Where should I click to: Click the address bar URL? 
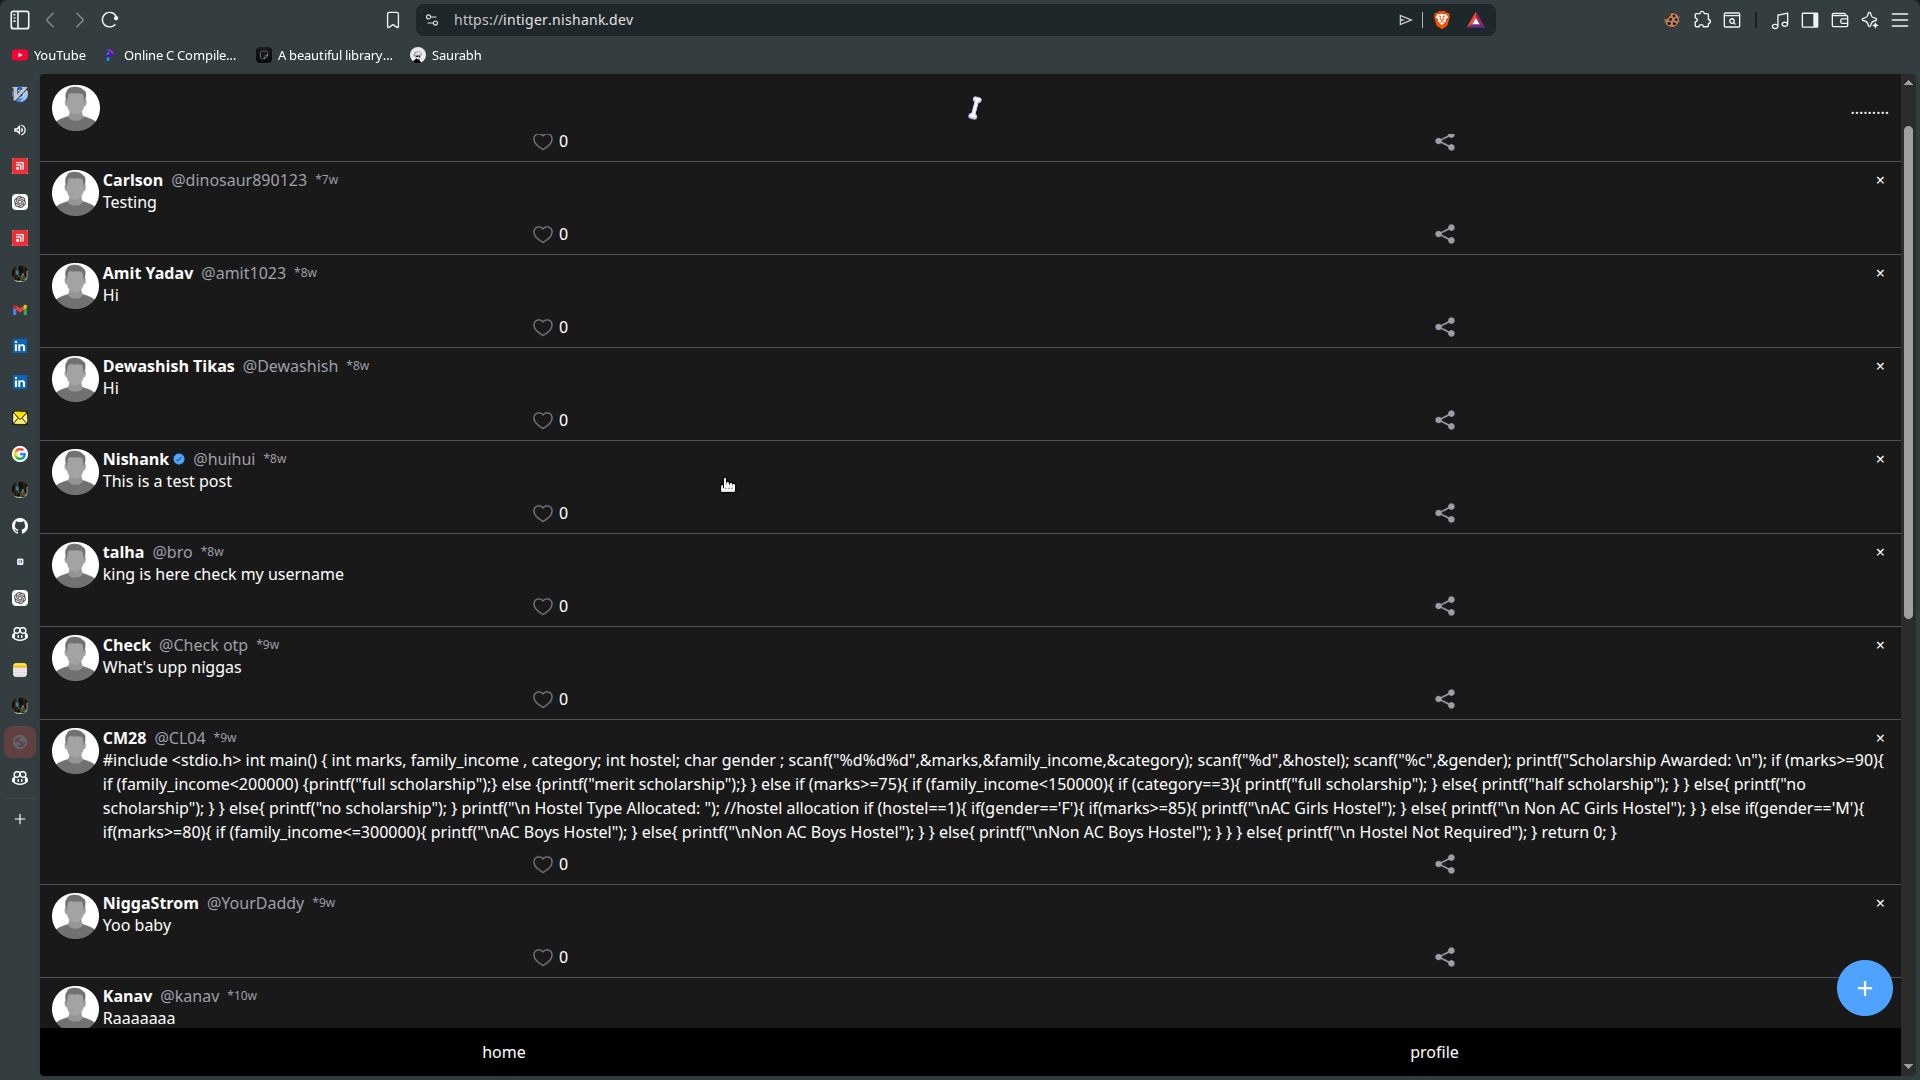click(543, 20)
